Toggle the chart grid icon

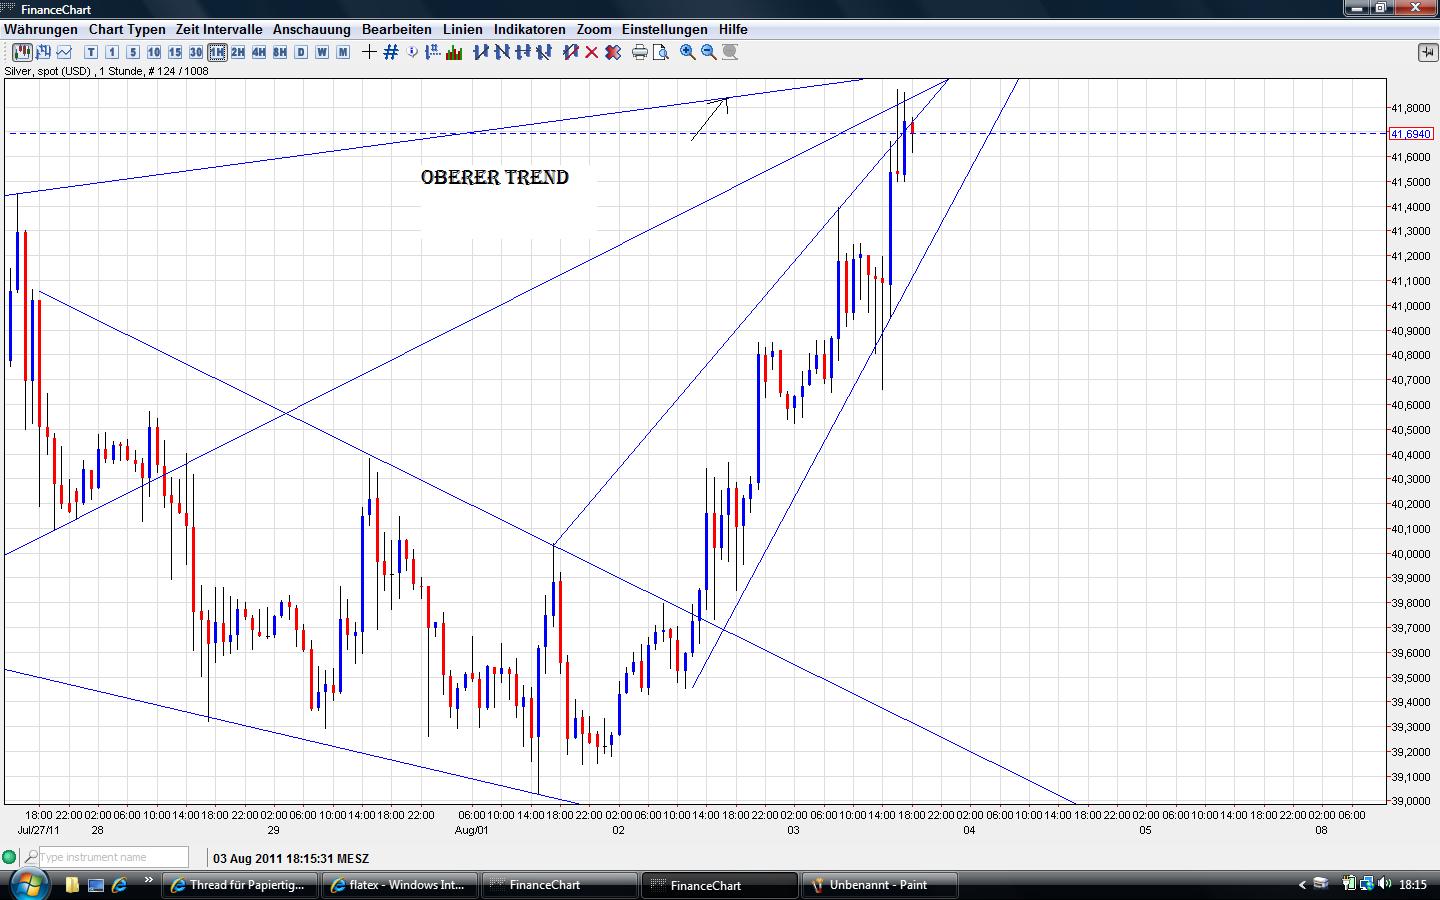[x=391, y=52]
